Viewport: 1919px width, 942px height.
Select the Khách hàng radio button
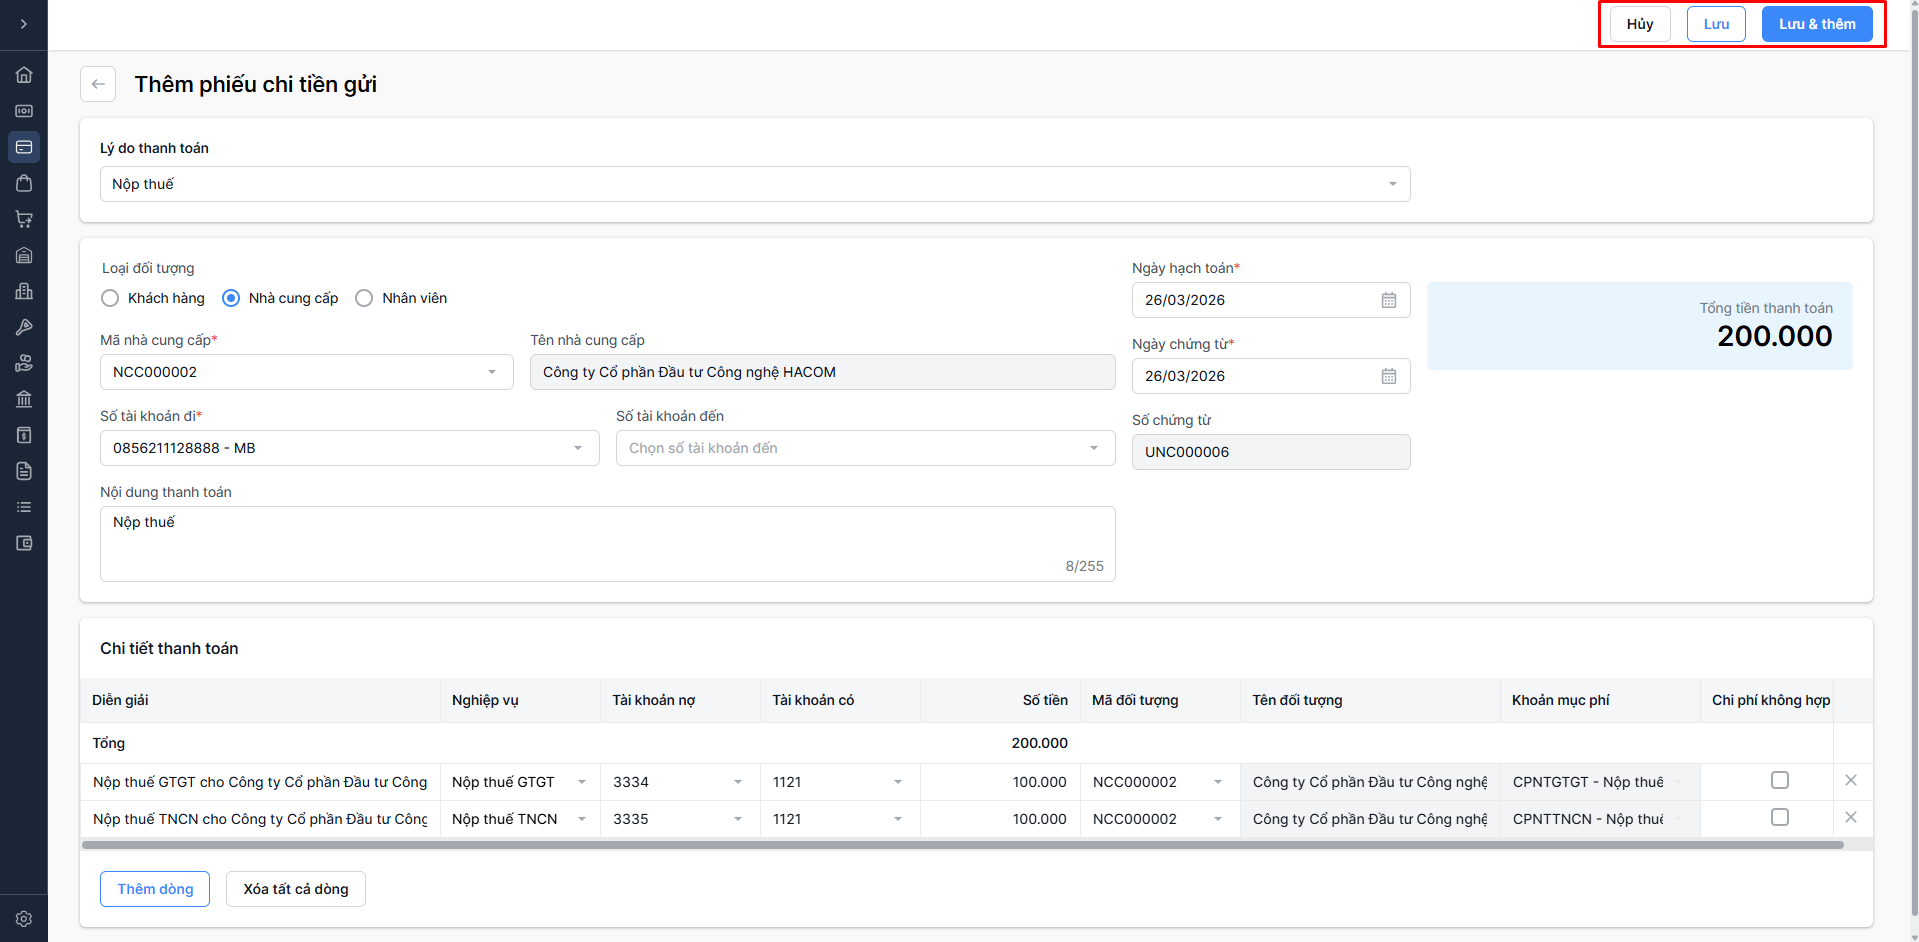point(110,298)
